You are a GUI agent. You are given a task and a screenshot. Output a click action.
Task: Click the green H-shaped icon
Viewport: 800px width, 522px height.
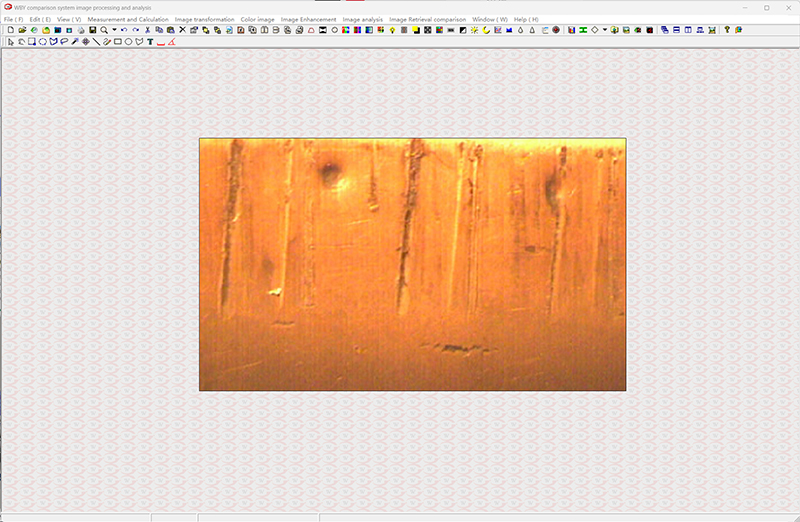583,30
